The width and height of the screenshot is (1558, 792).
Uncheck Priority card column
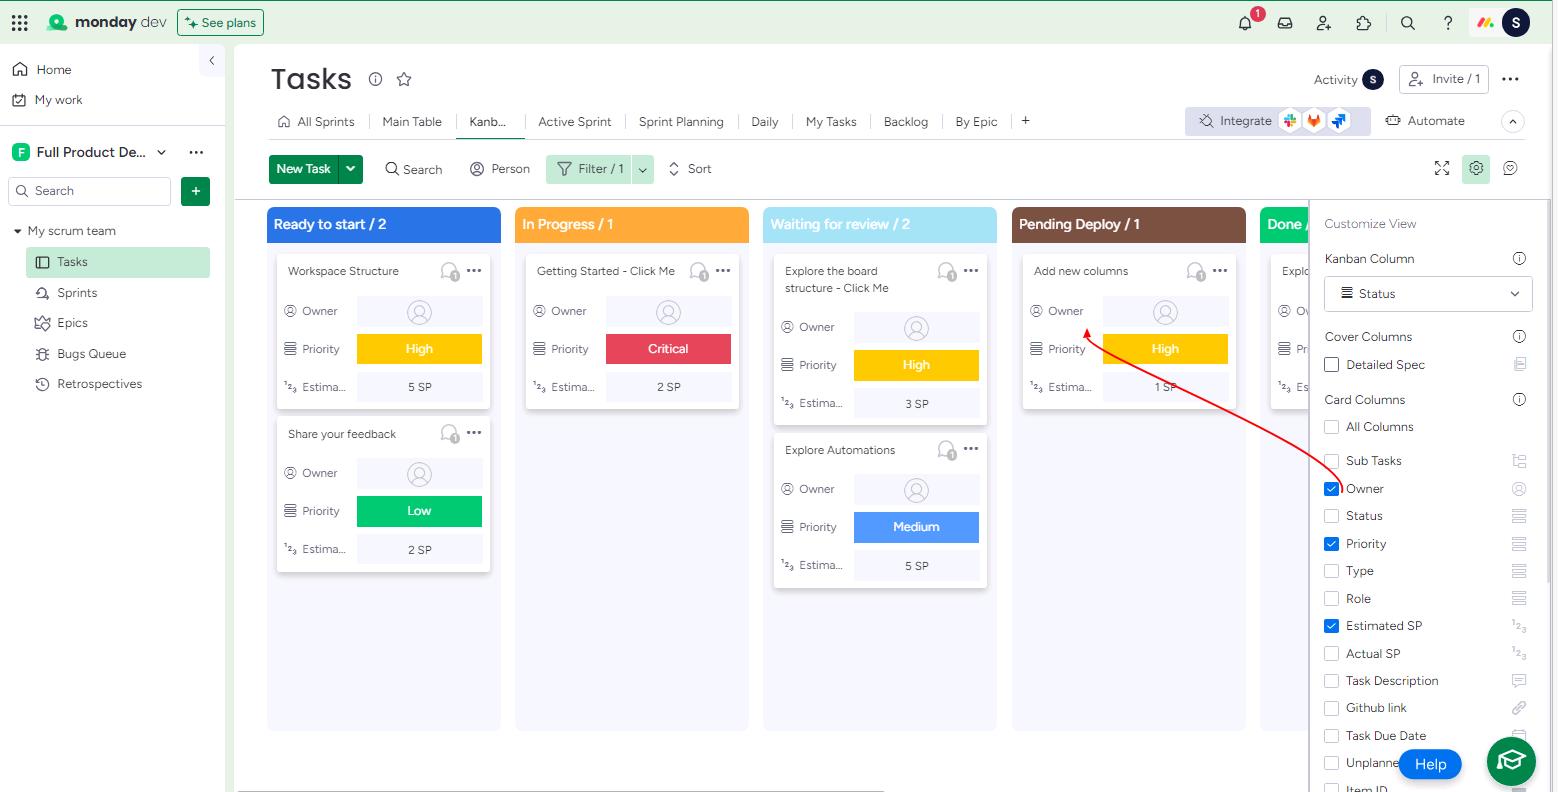pos(1332,544)
